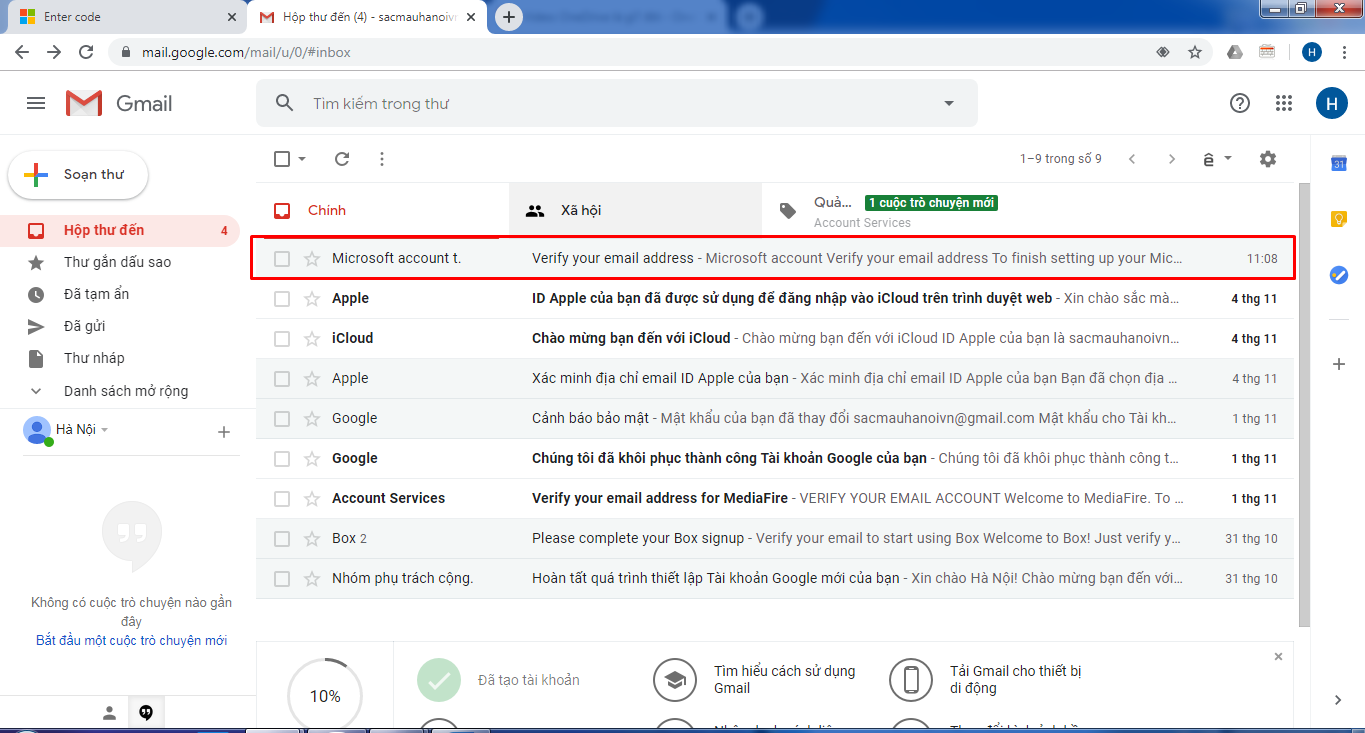
Task: Select the Account Services email checkbox
Action: (x=282, y=499)
